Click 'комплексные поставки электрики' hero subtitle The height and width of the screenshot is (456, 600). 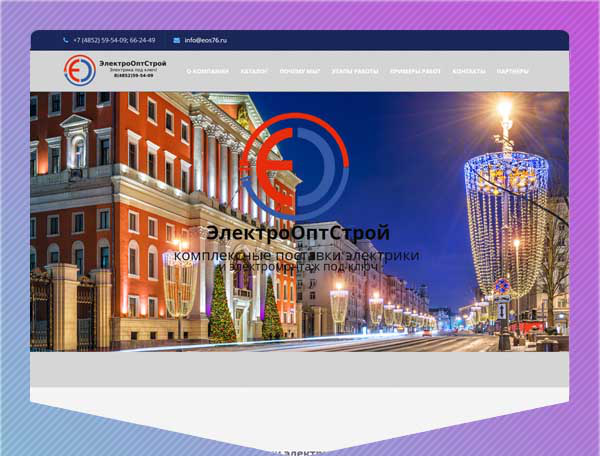(297, 256)
